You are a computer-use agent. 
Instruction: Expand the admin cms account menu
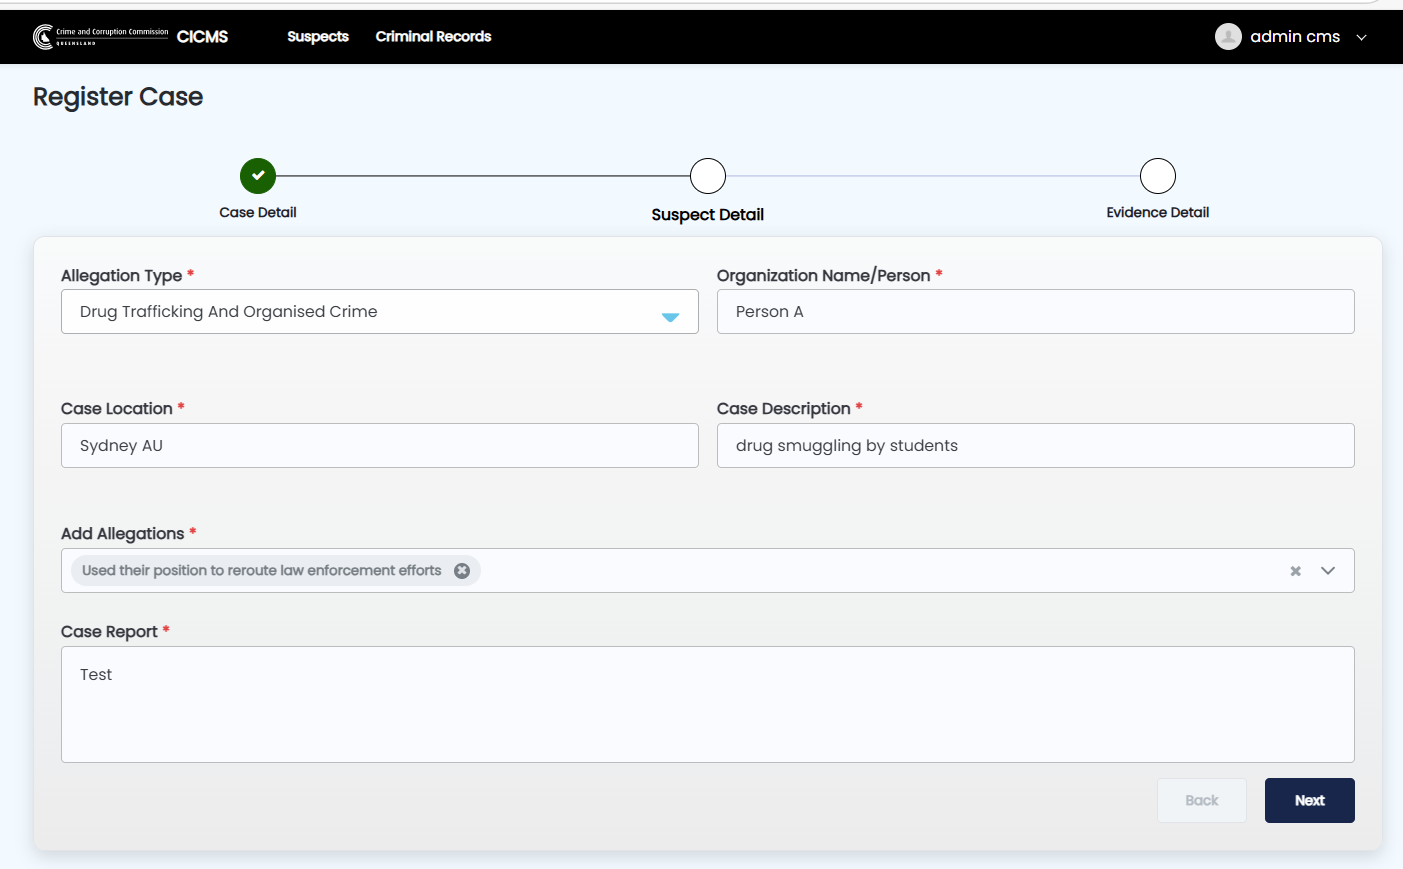(x=1361, y=37)
